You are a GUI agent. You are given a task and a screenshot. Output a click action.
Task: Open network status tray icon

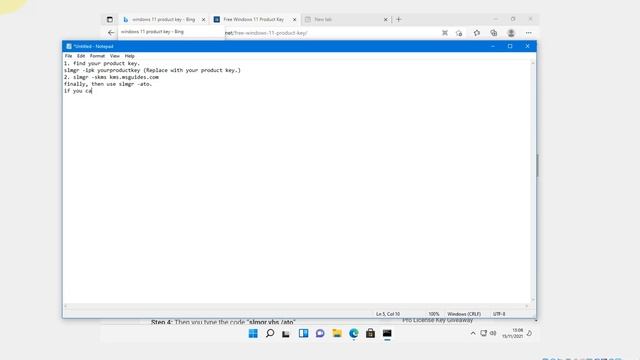click(x=484, y=333)
